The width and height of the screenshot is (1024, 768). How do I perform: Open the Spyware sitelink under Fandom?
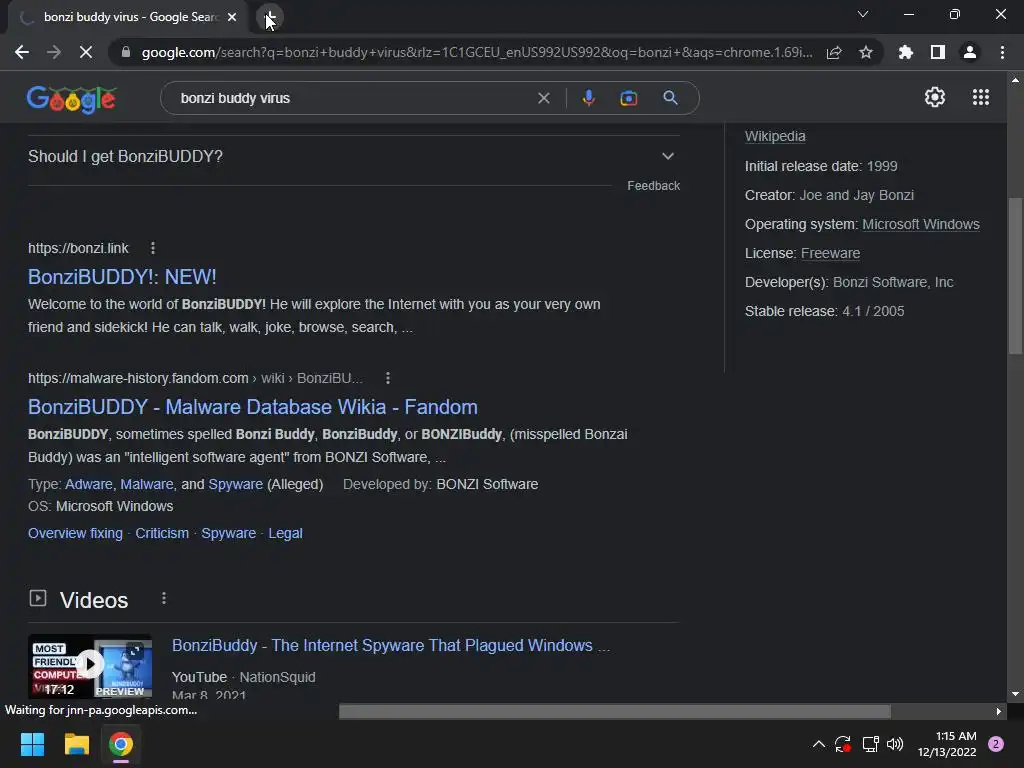tap(229, 533)
